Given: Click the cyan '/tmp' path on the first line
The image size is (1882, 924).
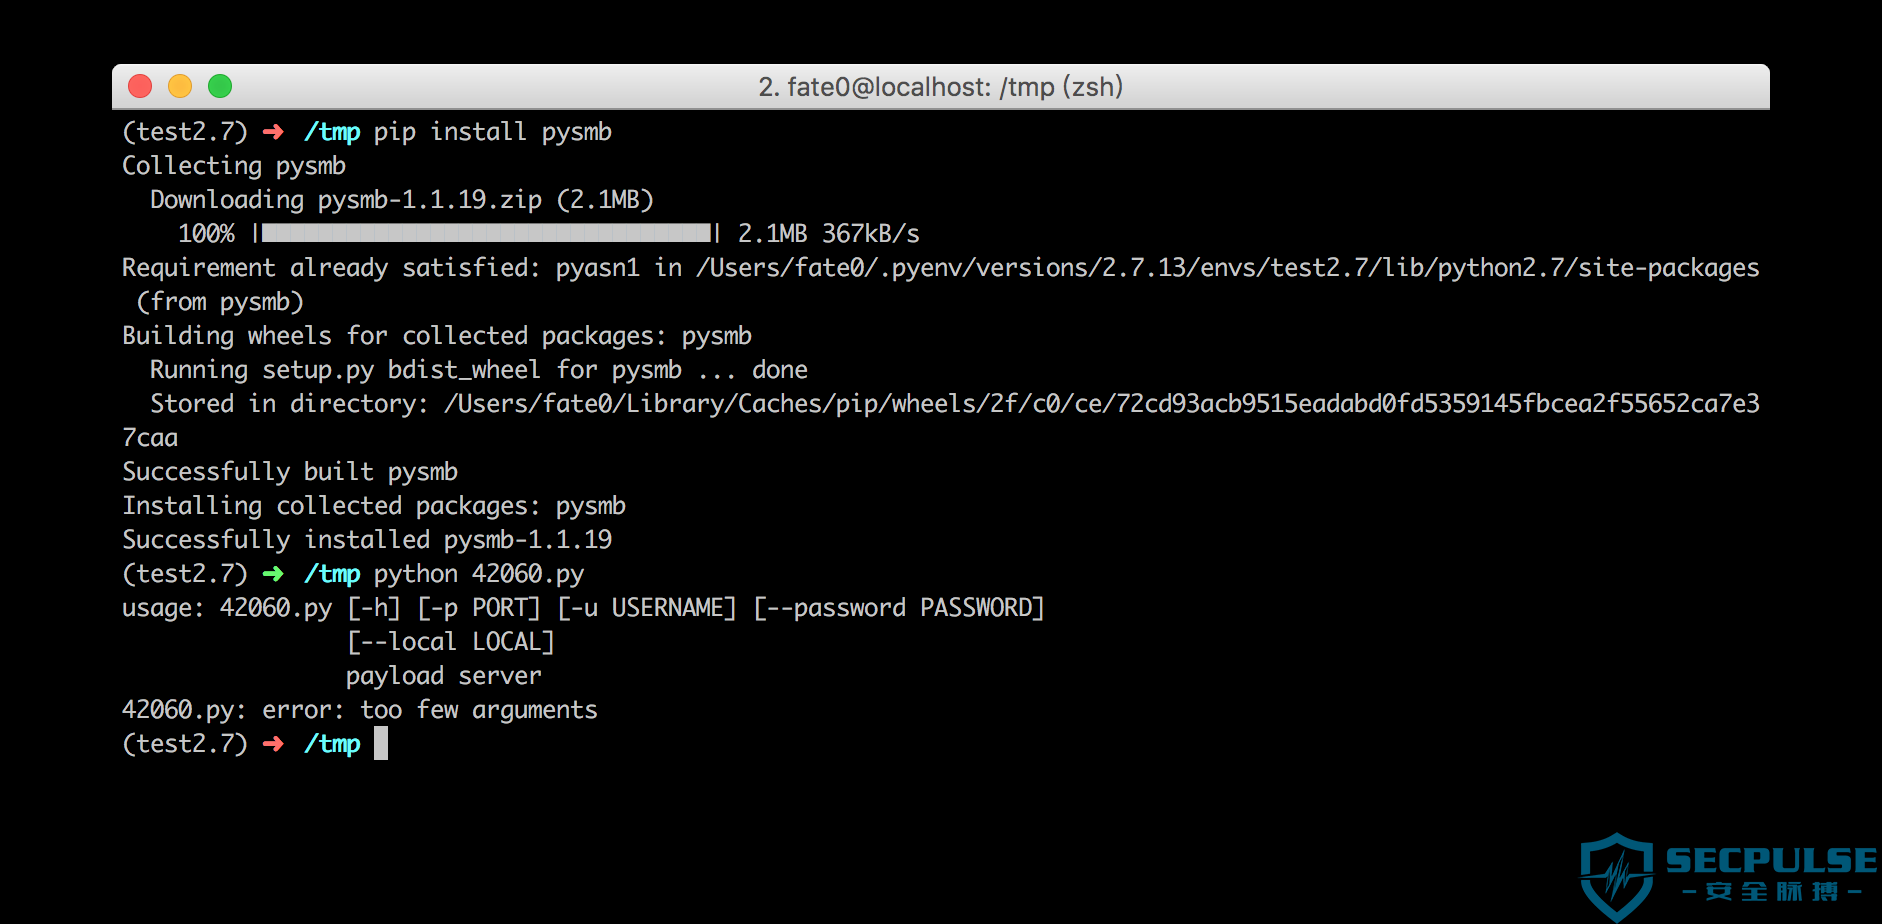Looking at the screenshot, I should tap(332, 132).
